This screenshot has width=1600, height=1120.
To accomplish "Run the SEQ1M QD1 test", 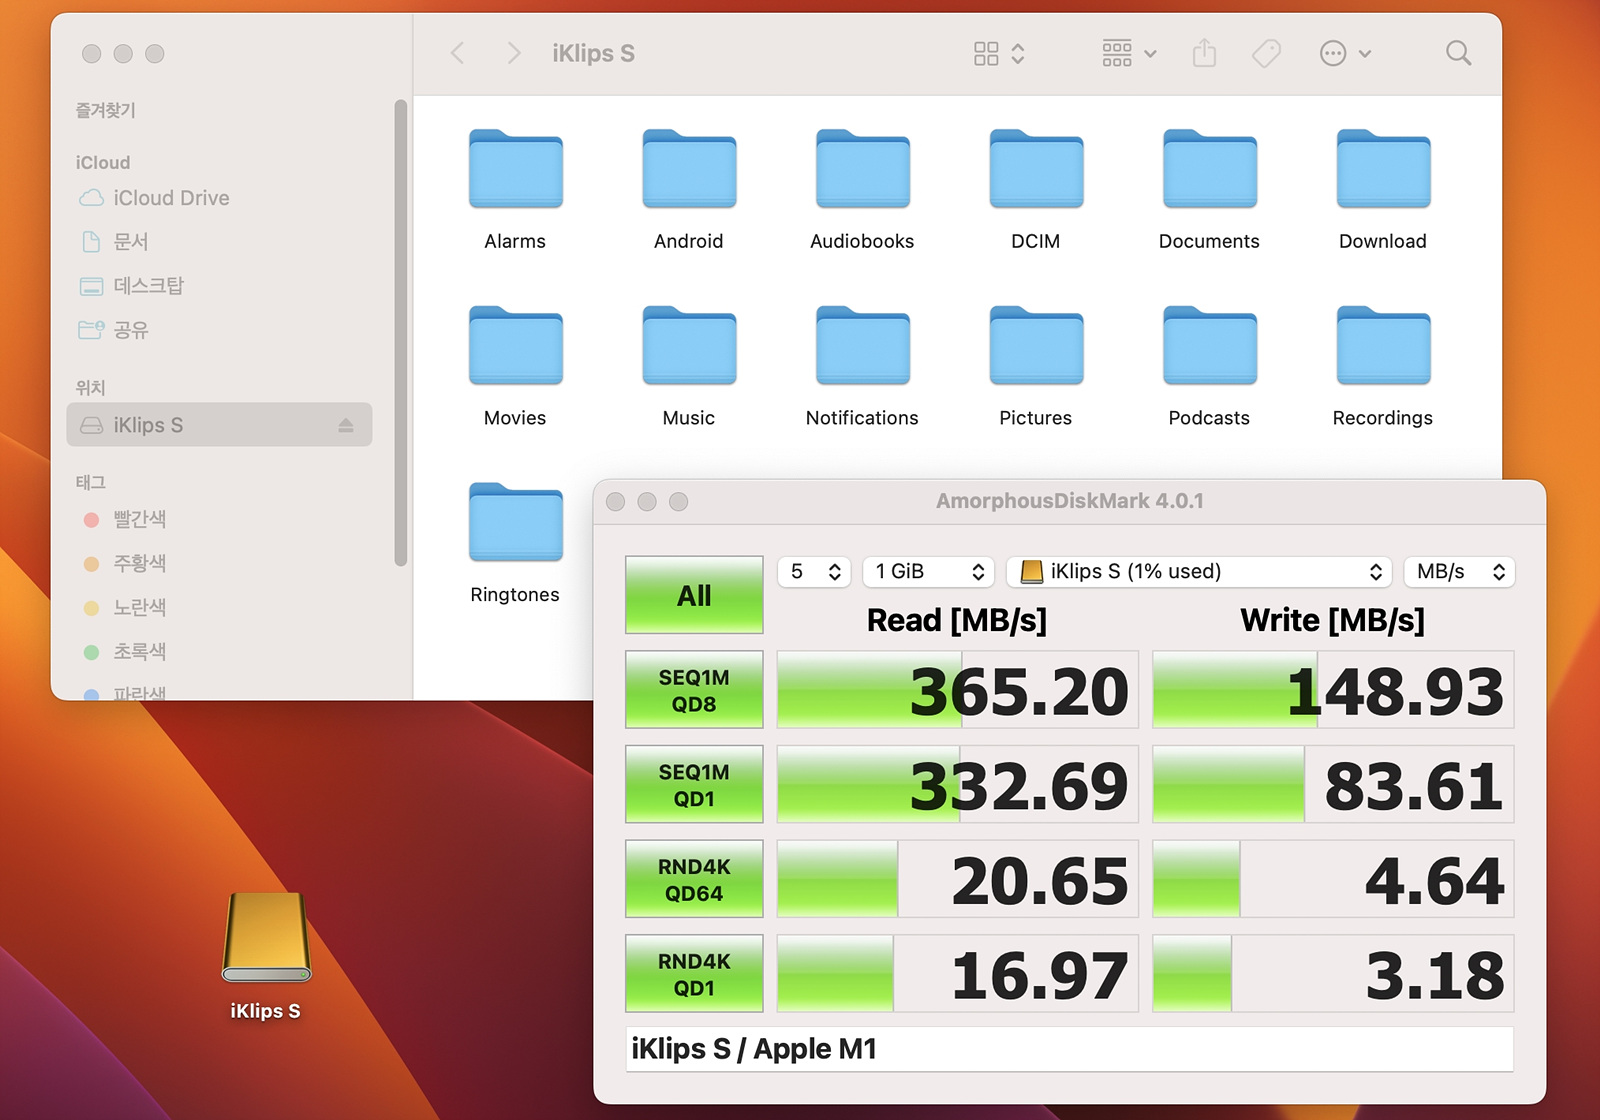I will pyautogui.click(x=694, y=785).
